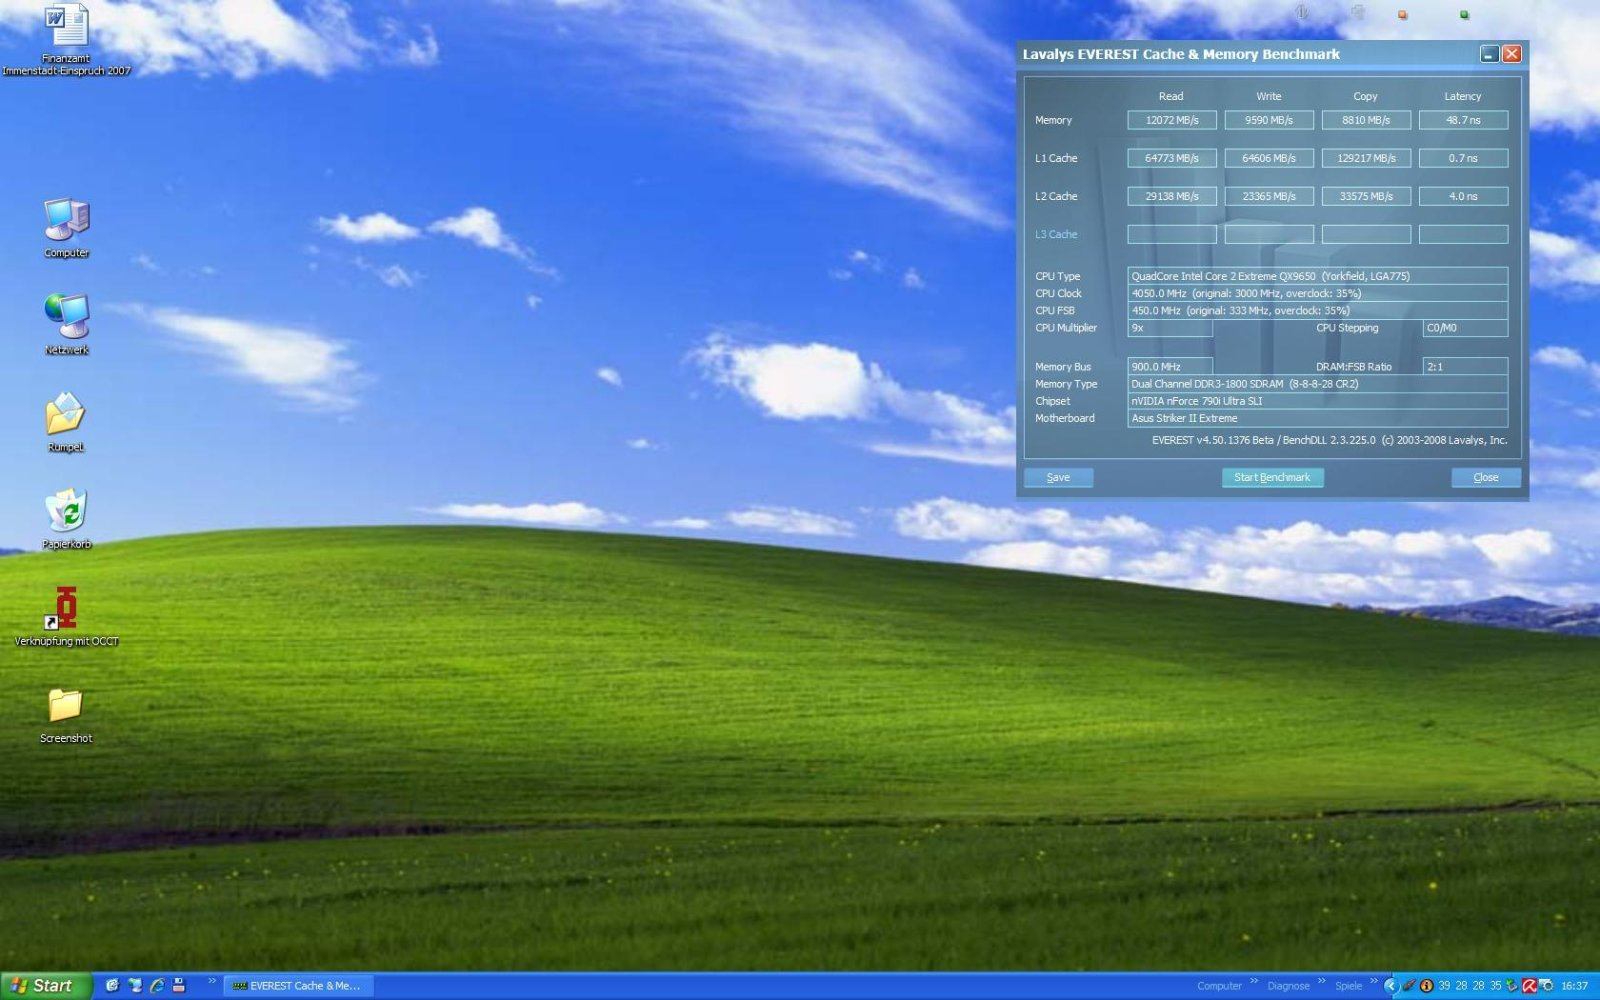The height and width of the screenshot is (1000, 1600).
Task: Click Memory Read value 12072 MB/s
Action: (1172, 120)
